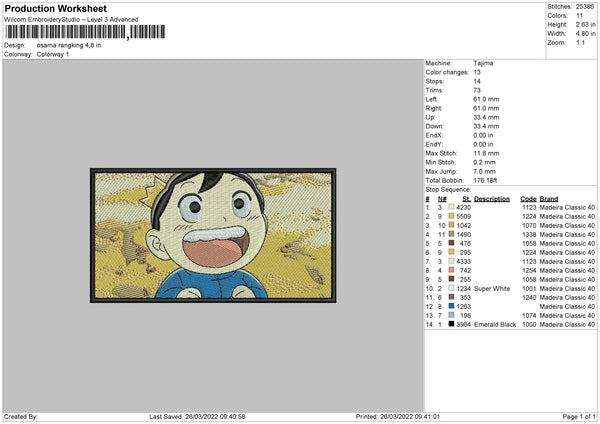Select the Width value 4.80 in

tap(585, 34)
